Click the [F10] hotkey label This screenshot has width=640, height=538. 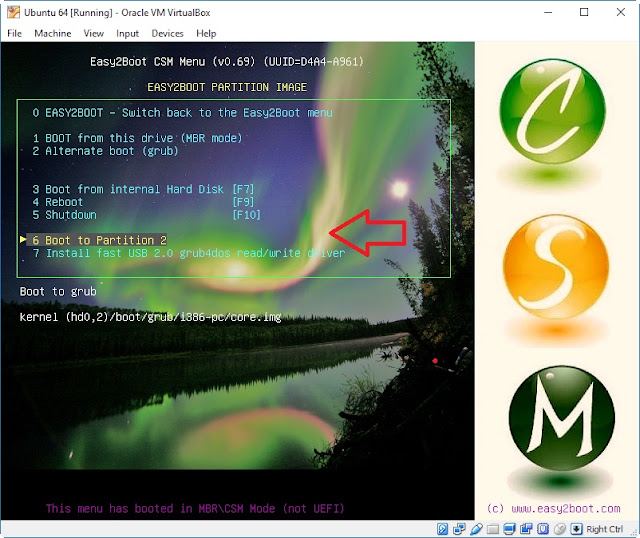(247, 215)
